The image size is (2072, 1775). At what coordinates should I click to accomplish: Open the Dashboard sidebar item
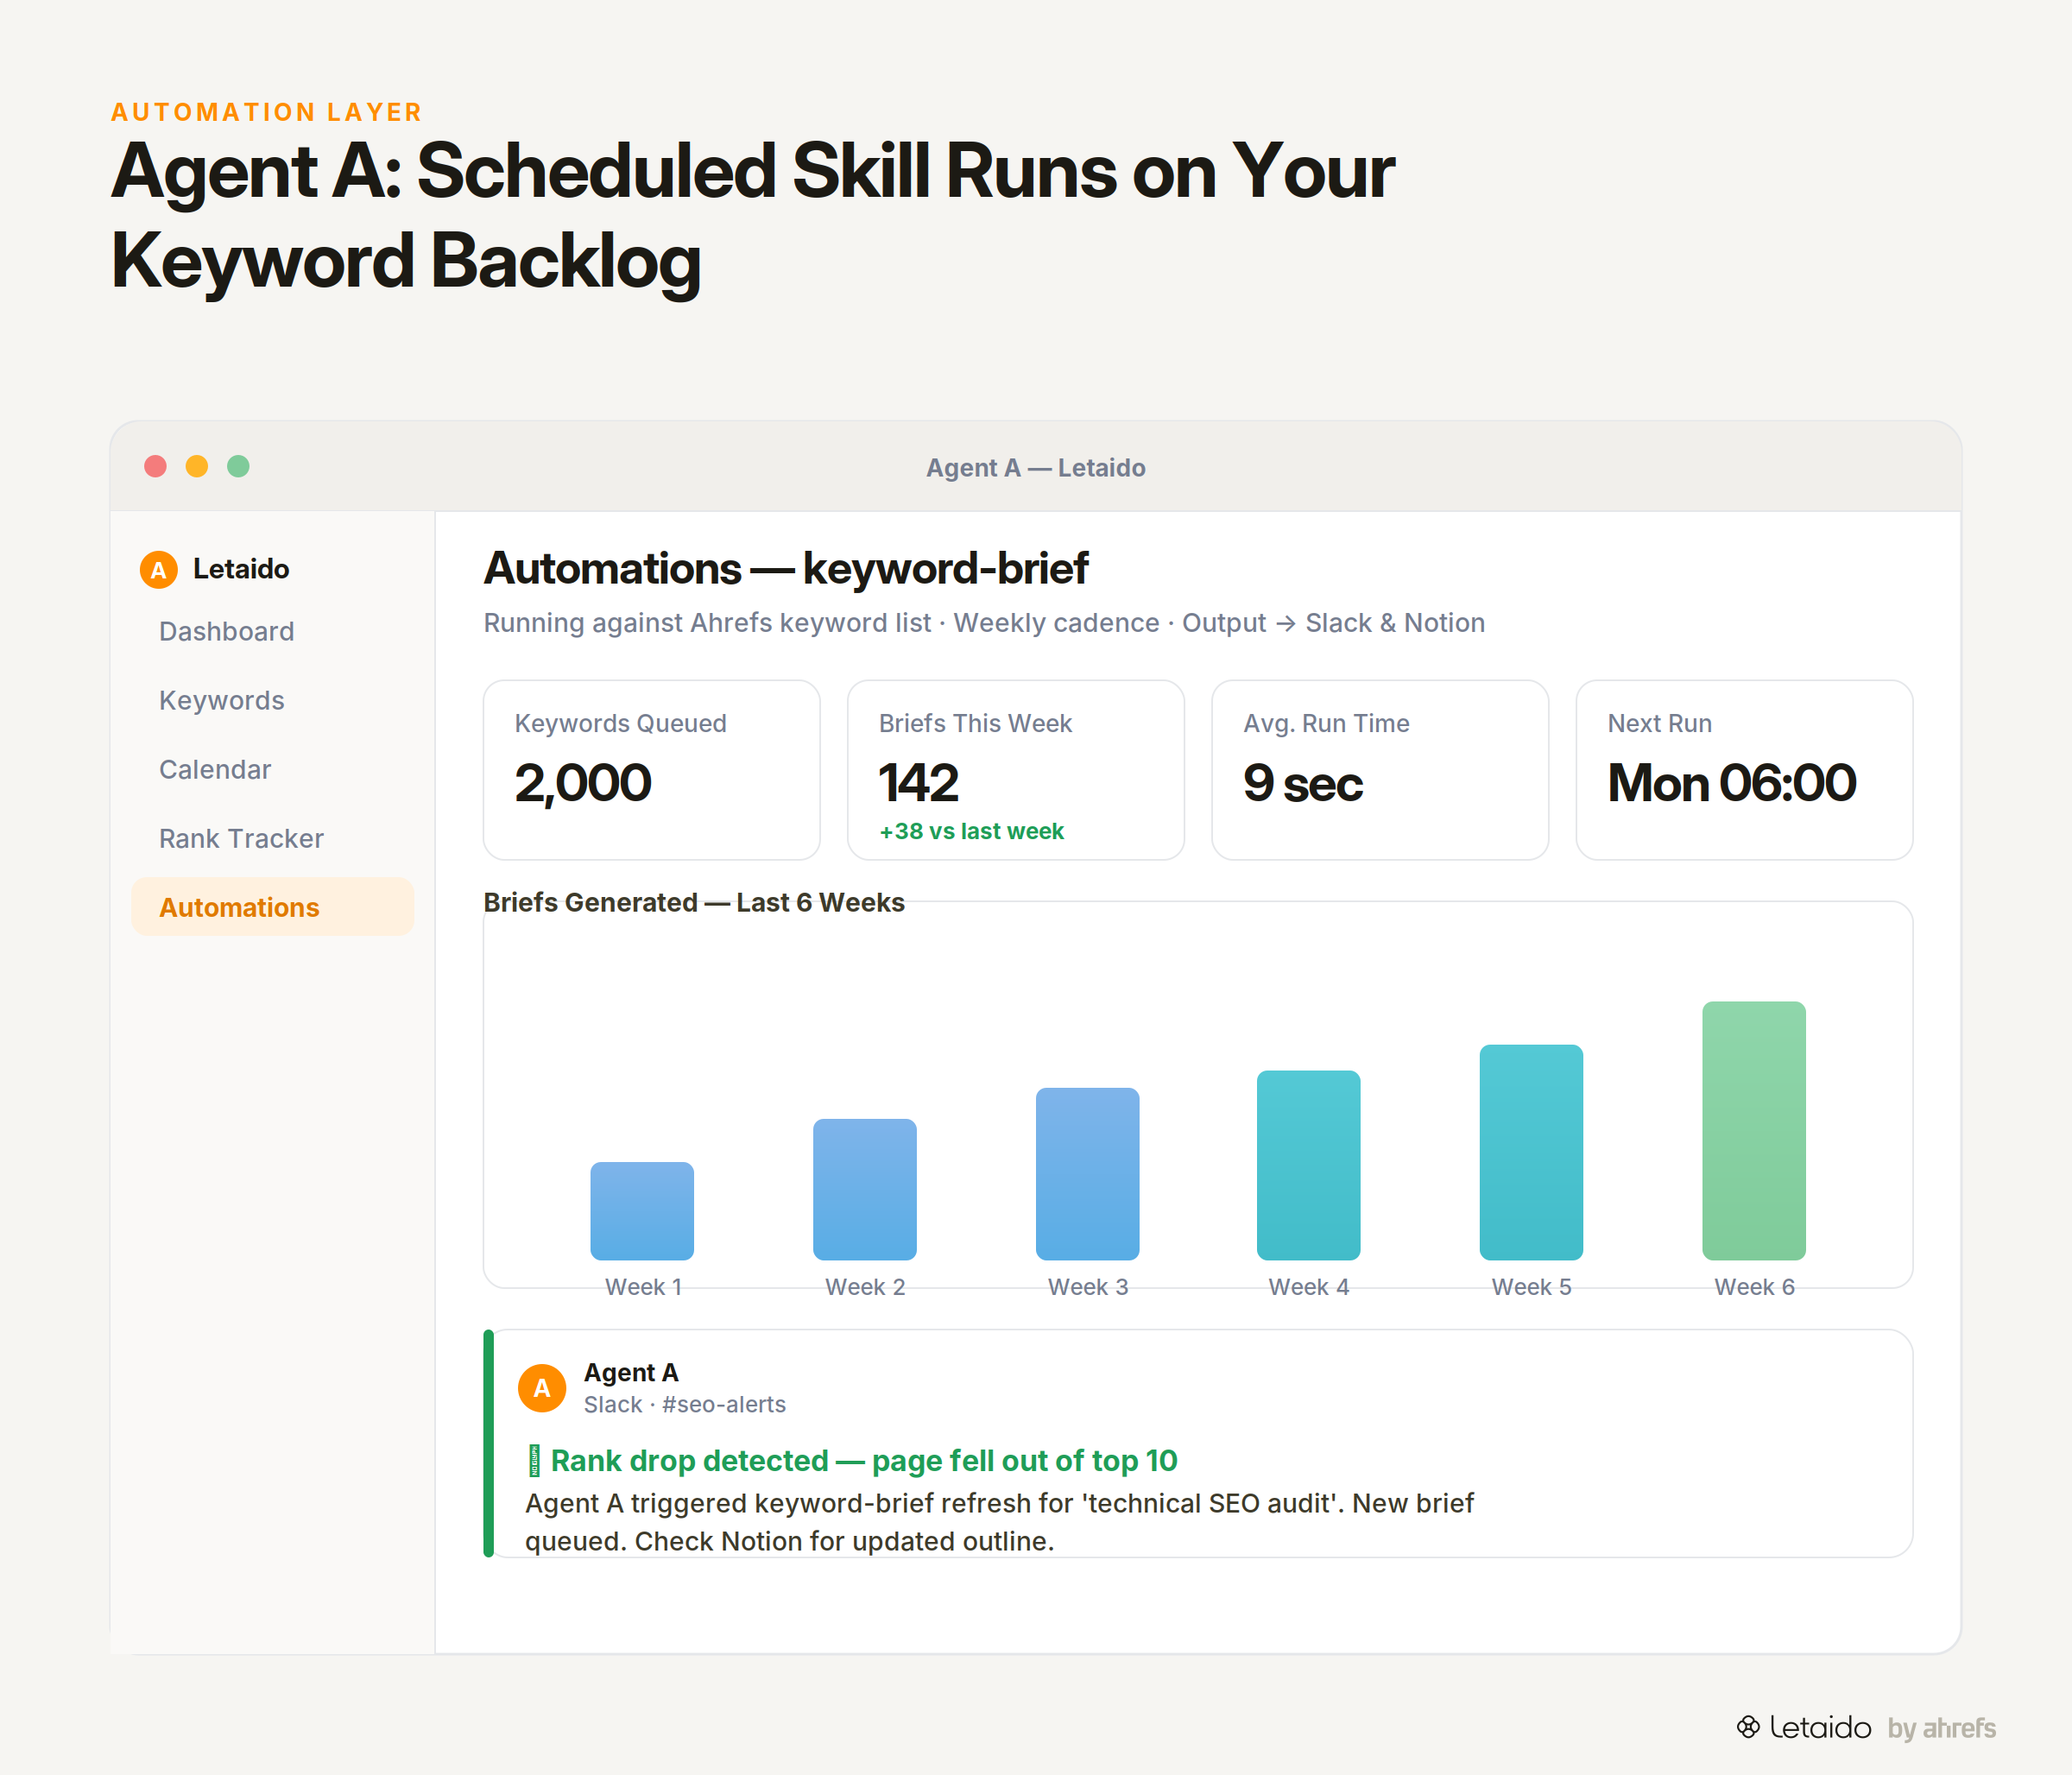[x=227, y=632]
